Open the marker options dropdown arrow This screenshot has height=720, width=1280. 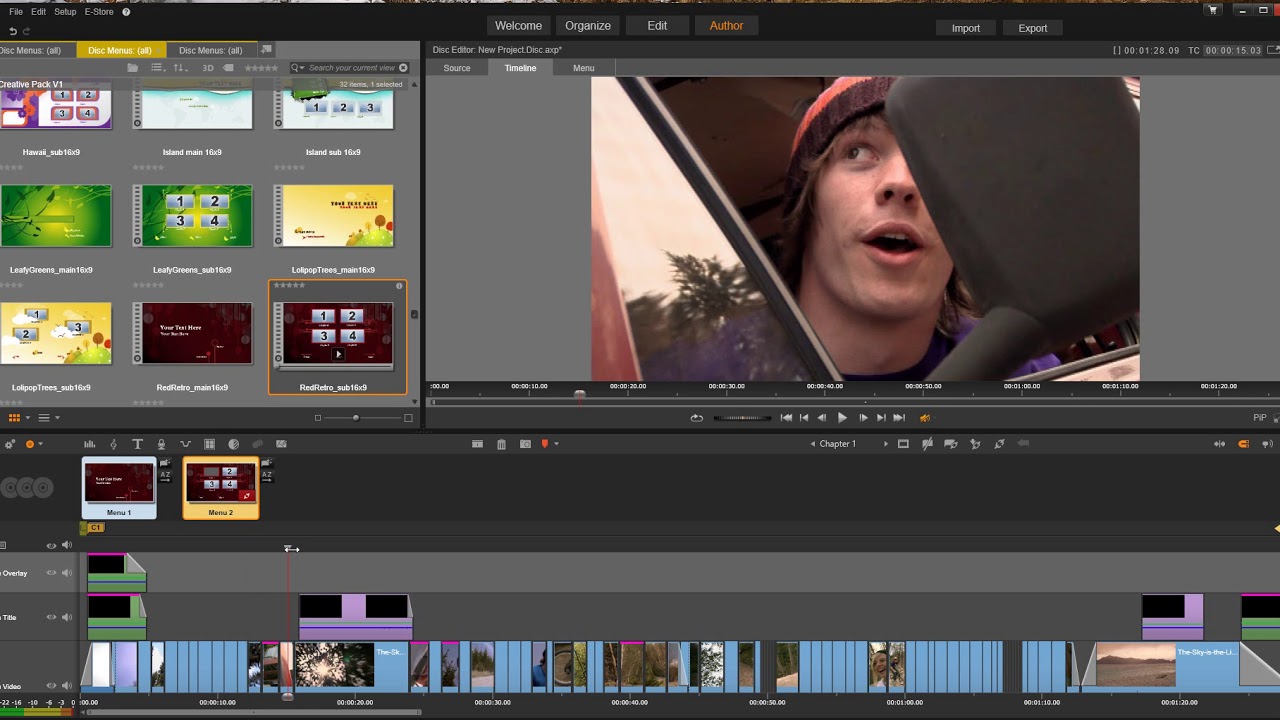coord(556,444)
